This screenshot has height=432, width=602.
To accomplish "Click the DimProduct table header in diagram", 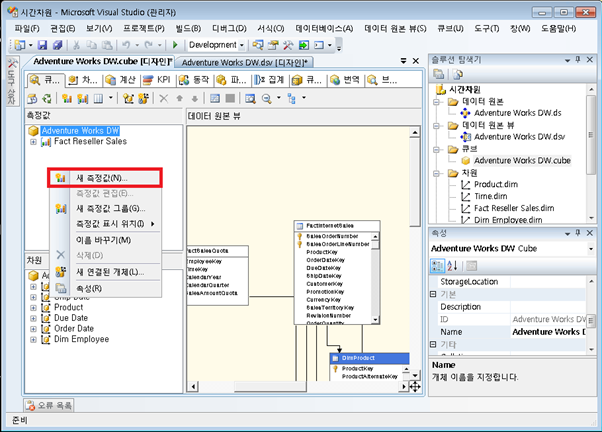I will 369,358.
